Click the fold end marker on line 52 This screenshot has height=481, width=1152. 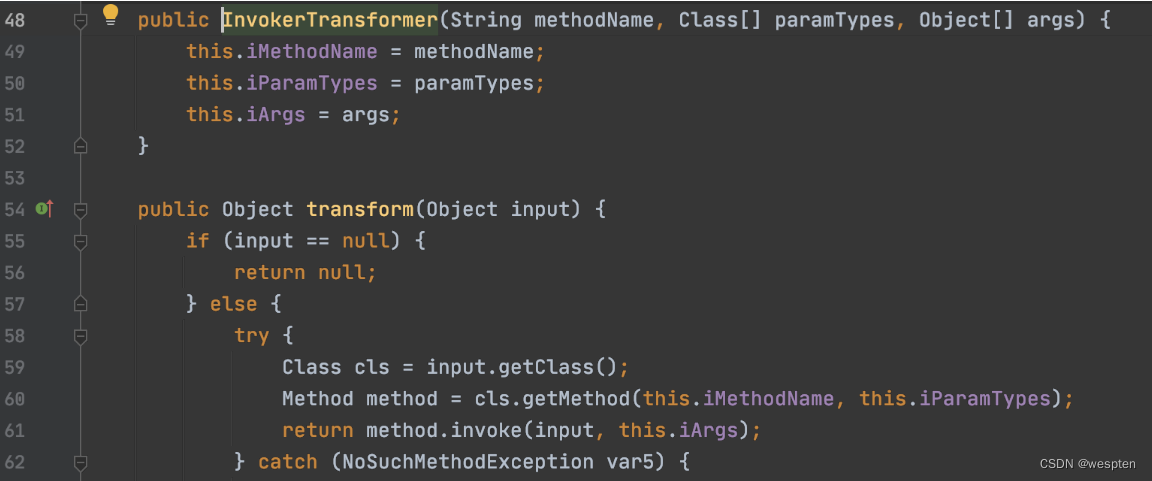click(x=81, y=146)
